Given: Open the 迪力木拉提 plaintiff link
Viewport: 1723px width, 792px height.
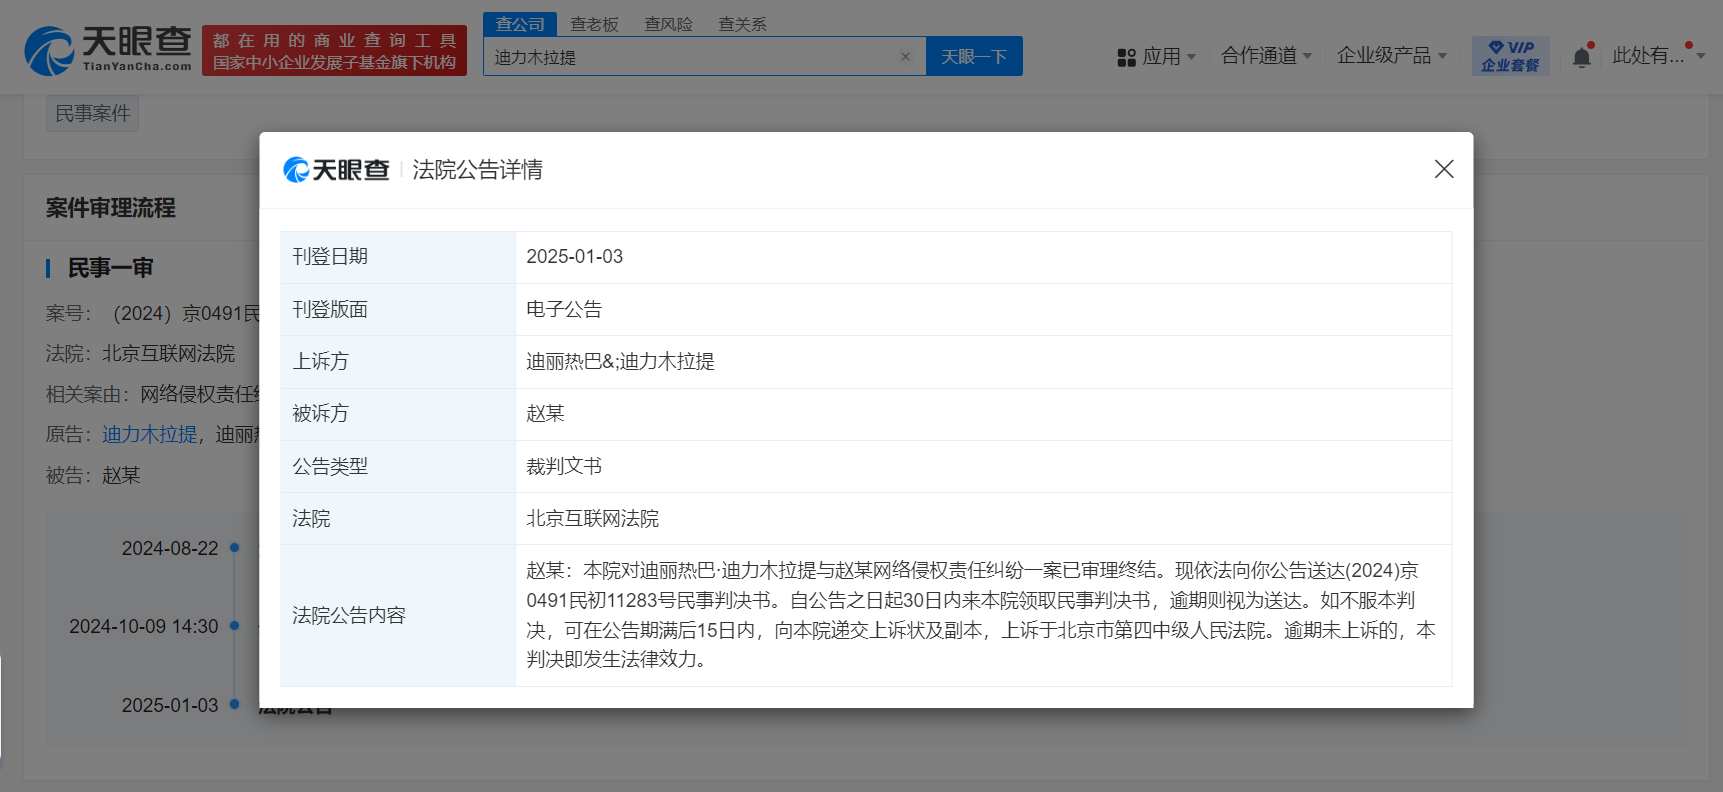Looking at the screenshot, I should pyautogui.click(x=150, y=434).
